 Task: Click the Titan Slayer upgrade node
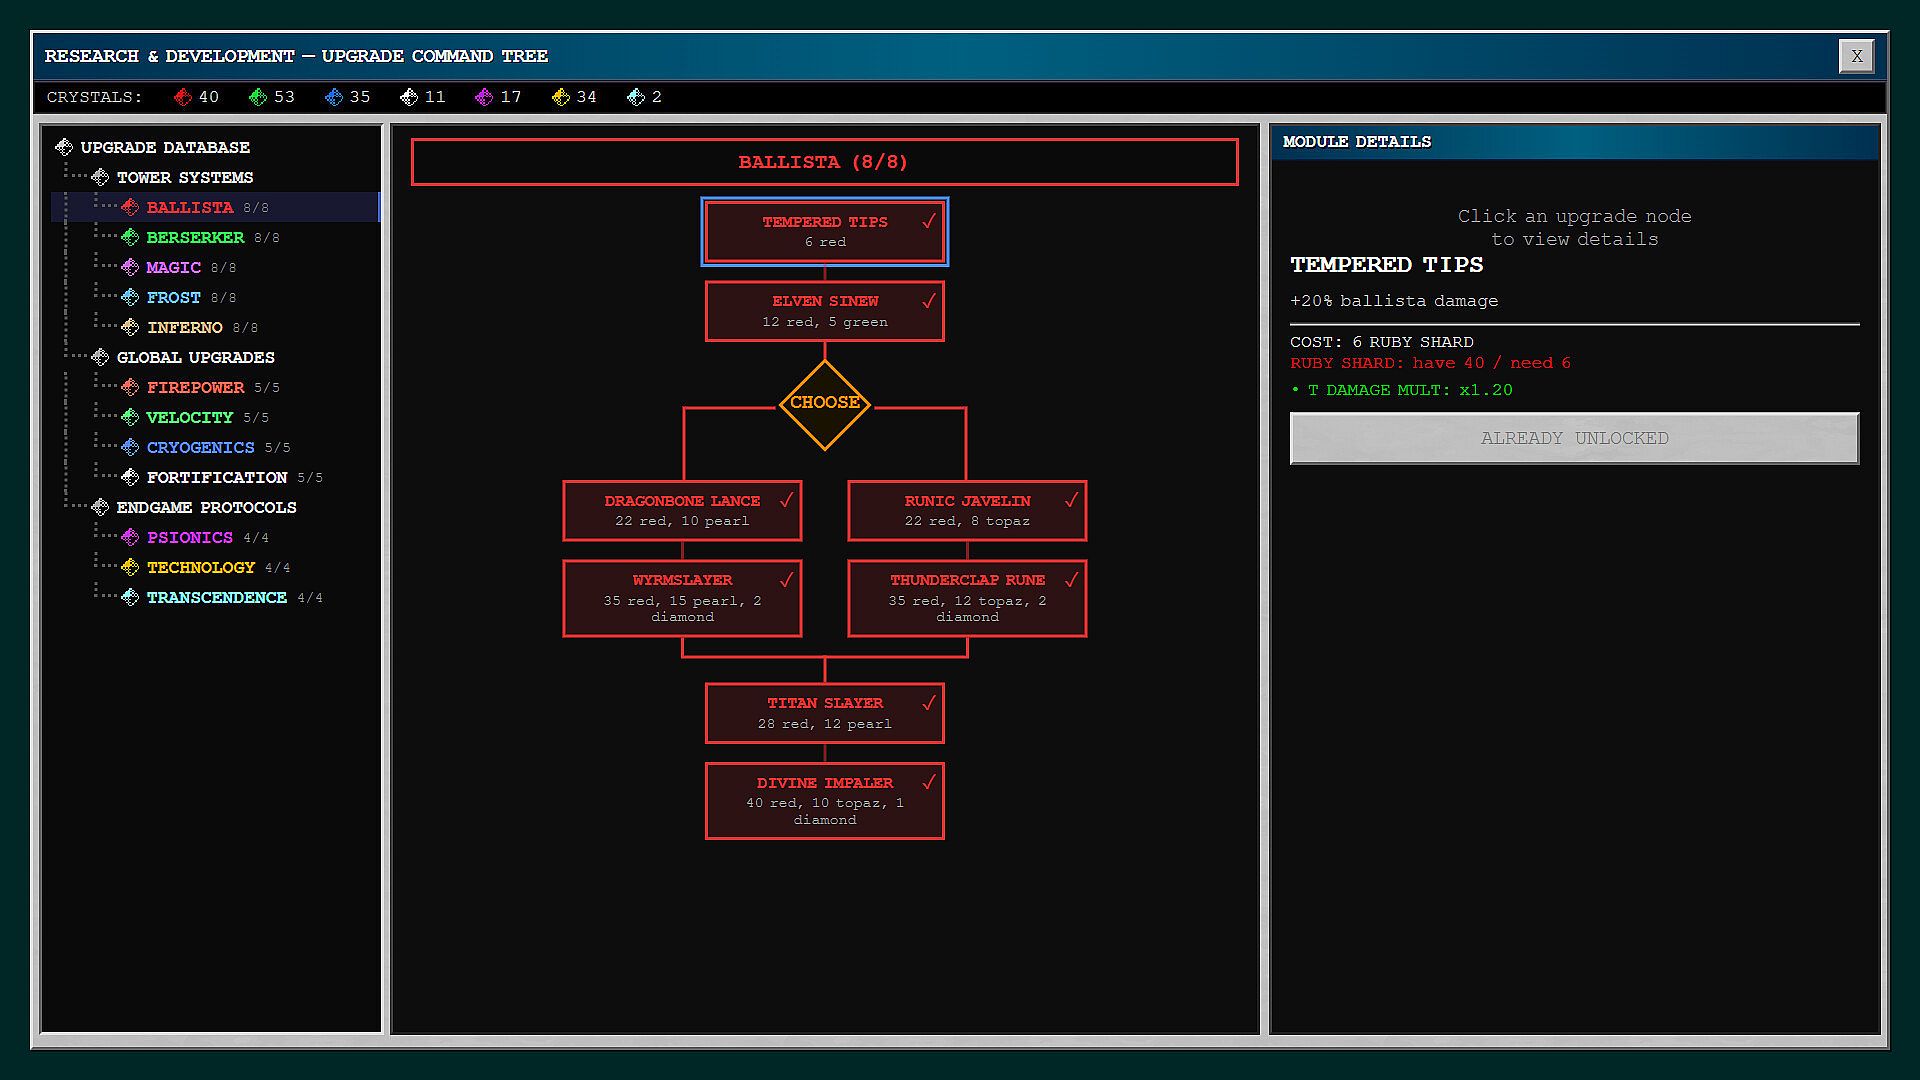coord(824,713)
